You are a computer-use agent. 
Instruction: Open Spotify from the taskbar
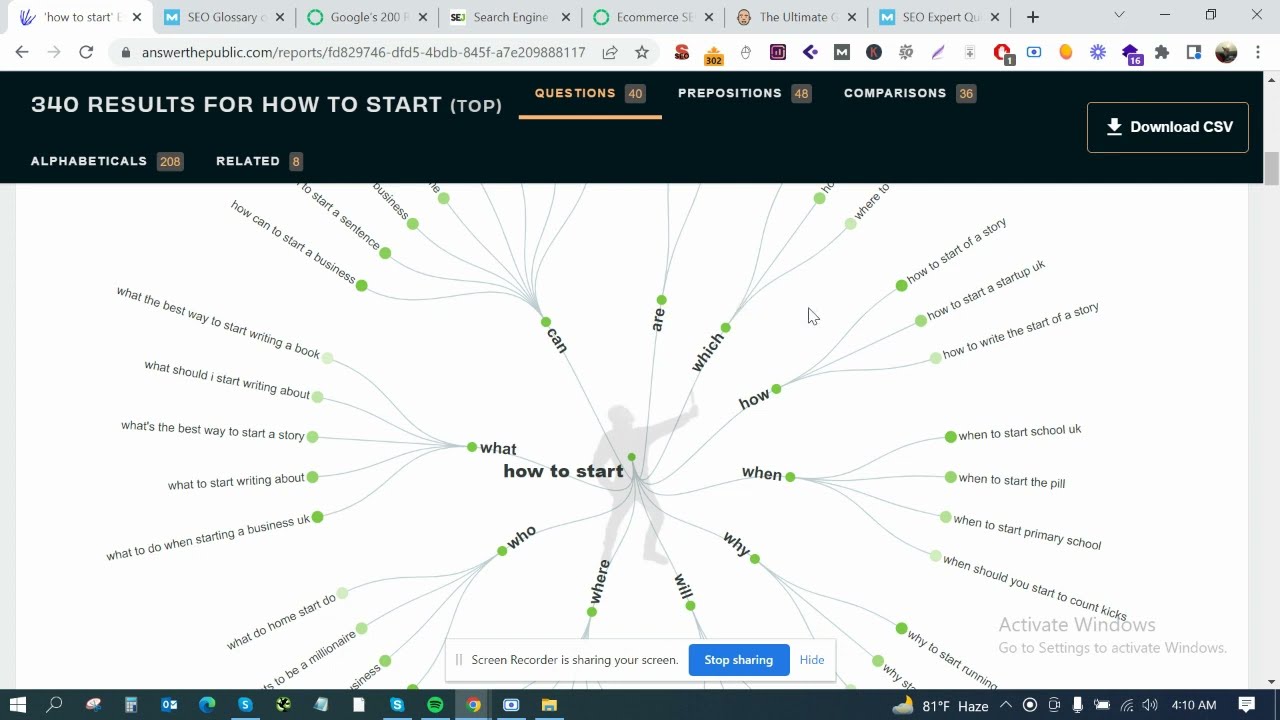[x=435, y=705]
